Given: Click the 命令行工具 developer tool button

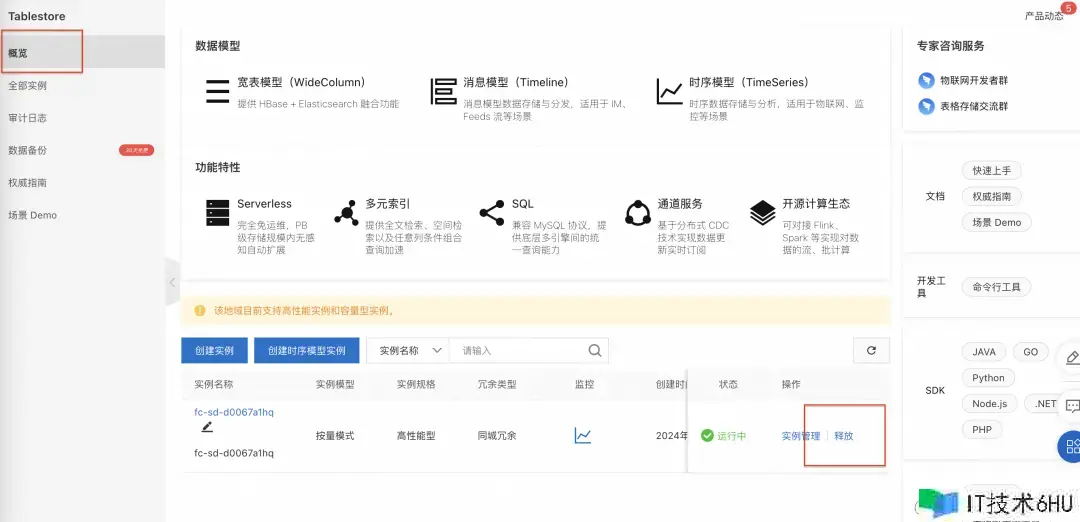Looking at the screenshot, I should (x=996, y=287).
